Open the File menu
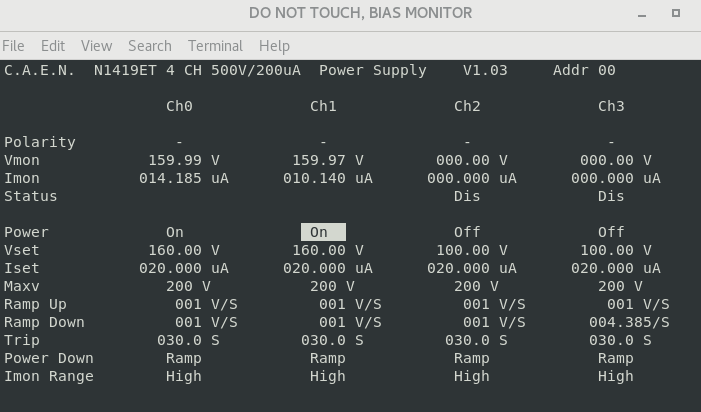The image size is (701, 412). coord(13,46)
